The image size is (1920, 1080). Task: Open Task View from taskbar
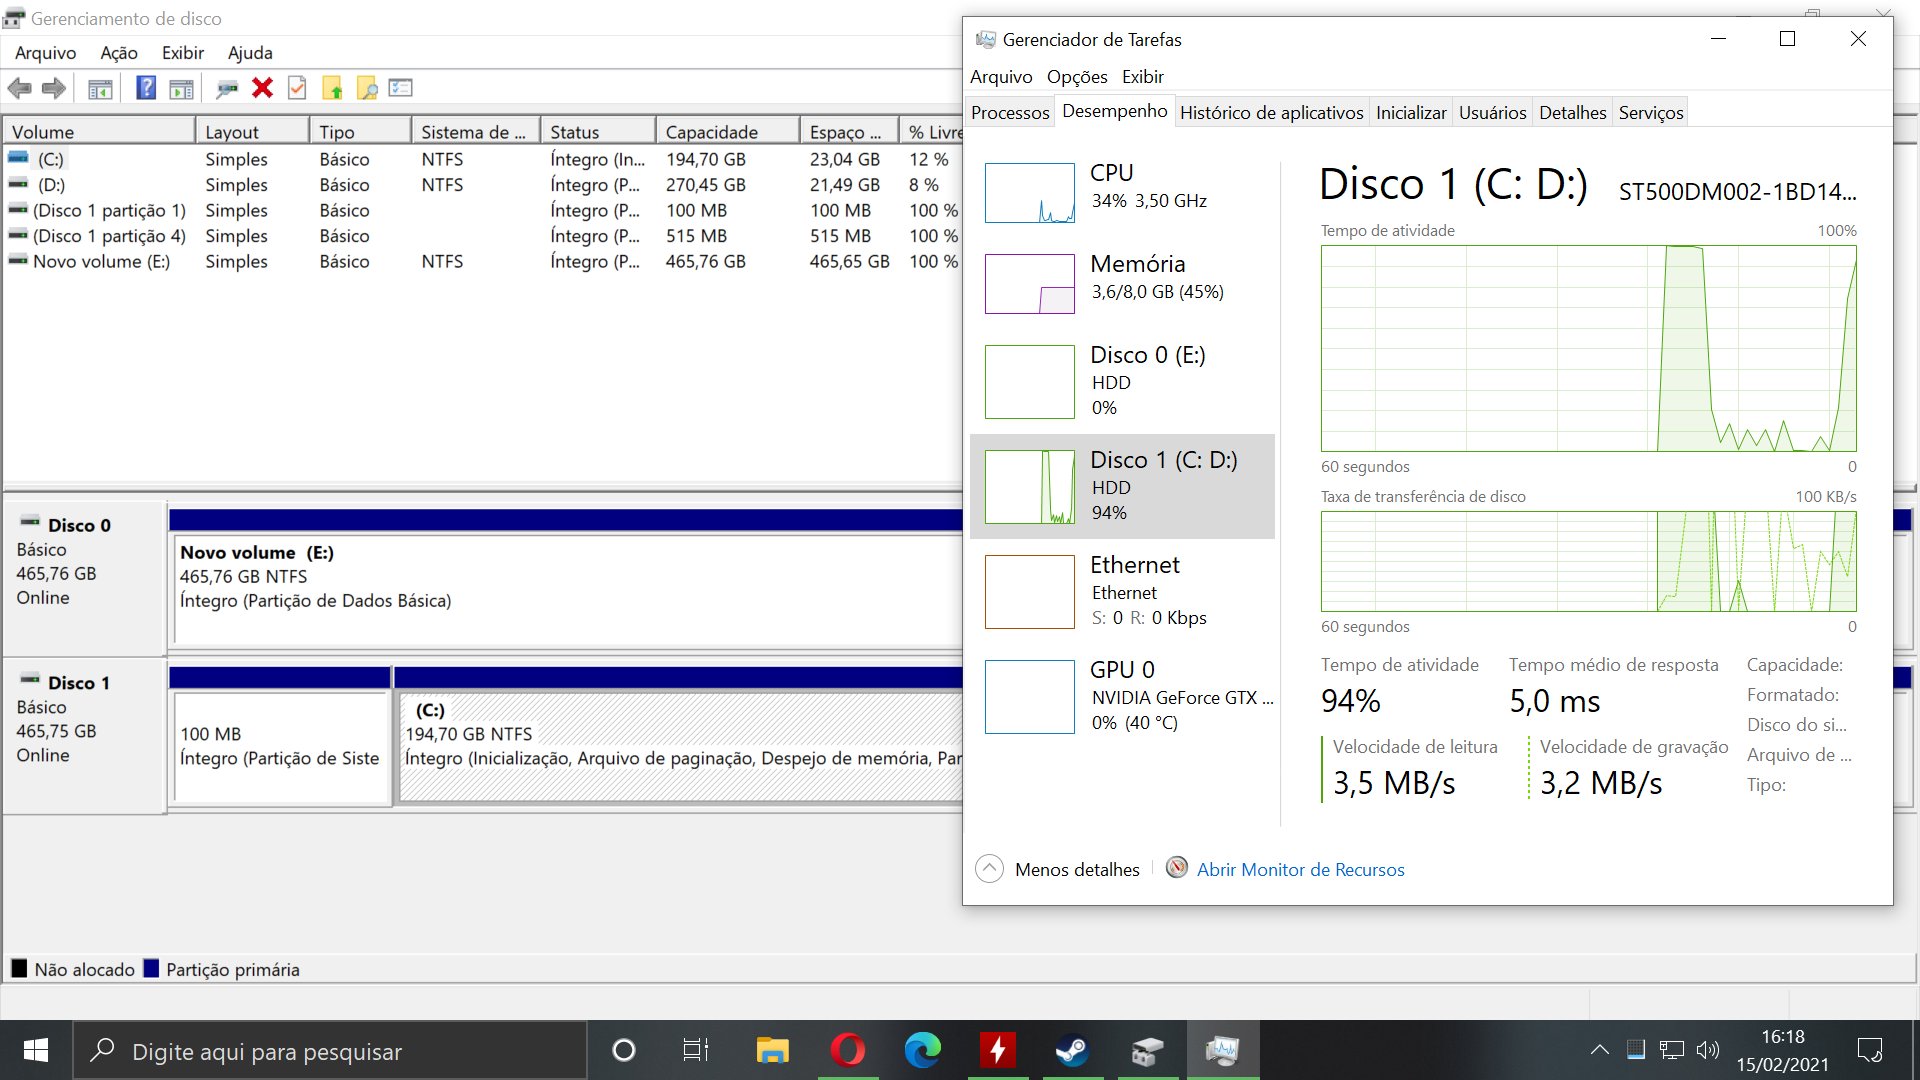696,1050
